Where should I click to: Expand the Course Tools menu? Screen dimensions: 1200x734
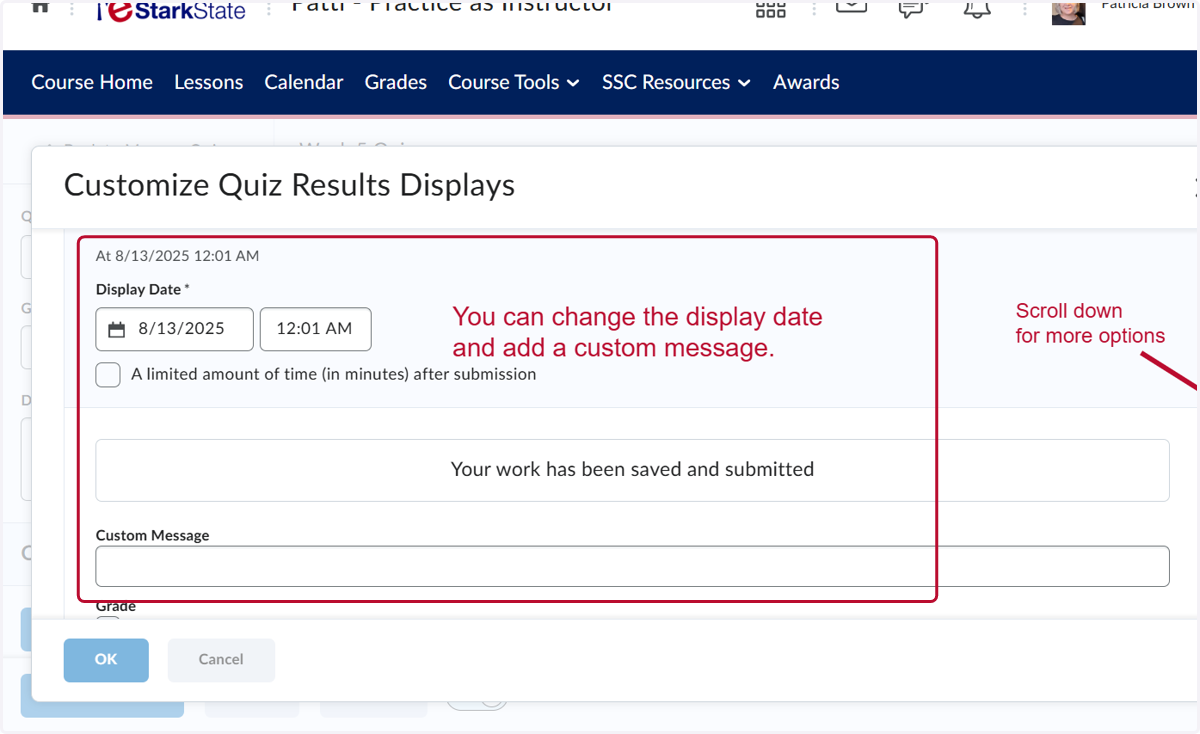click(514, 82)
